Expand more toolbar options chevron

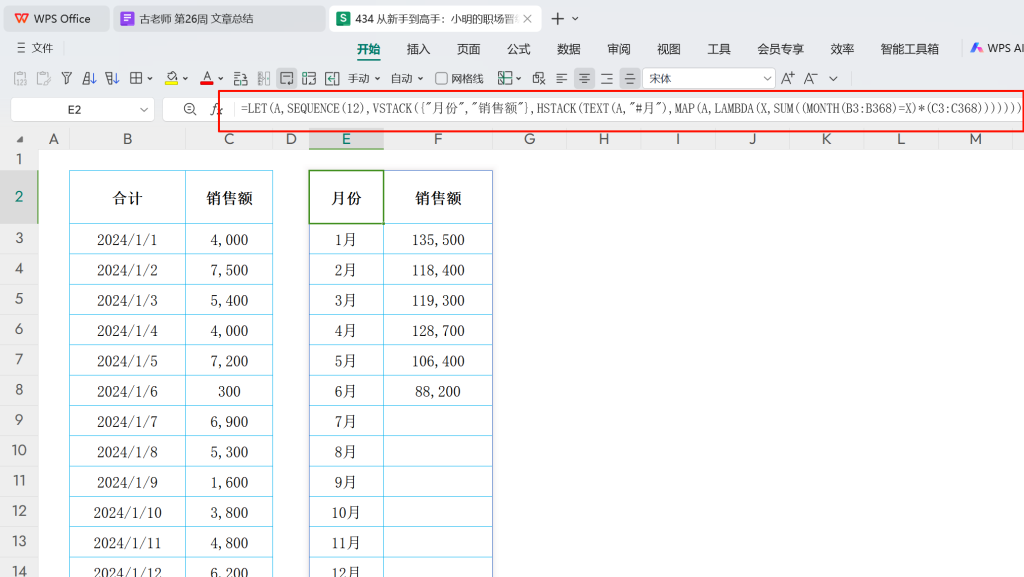click(833, 78)
